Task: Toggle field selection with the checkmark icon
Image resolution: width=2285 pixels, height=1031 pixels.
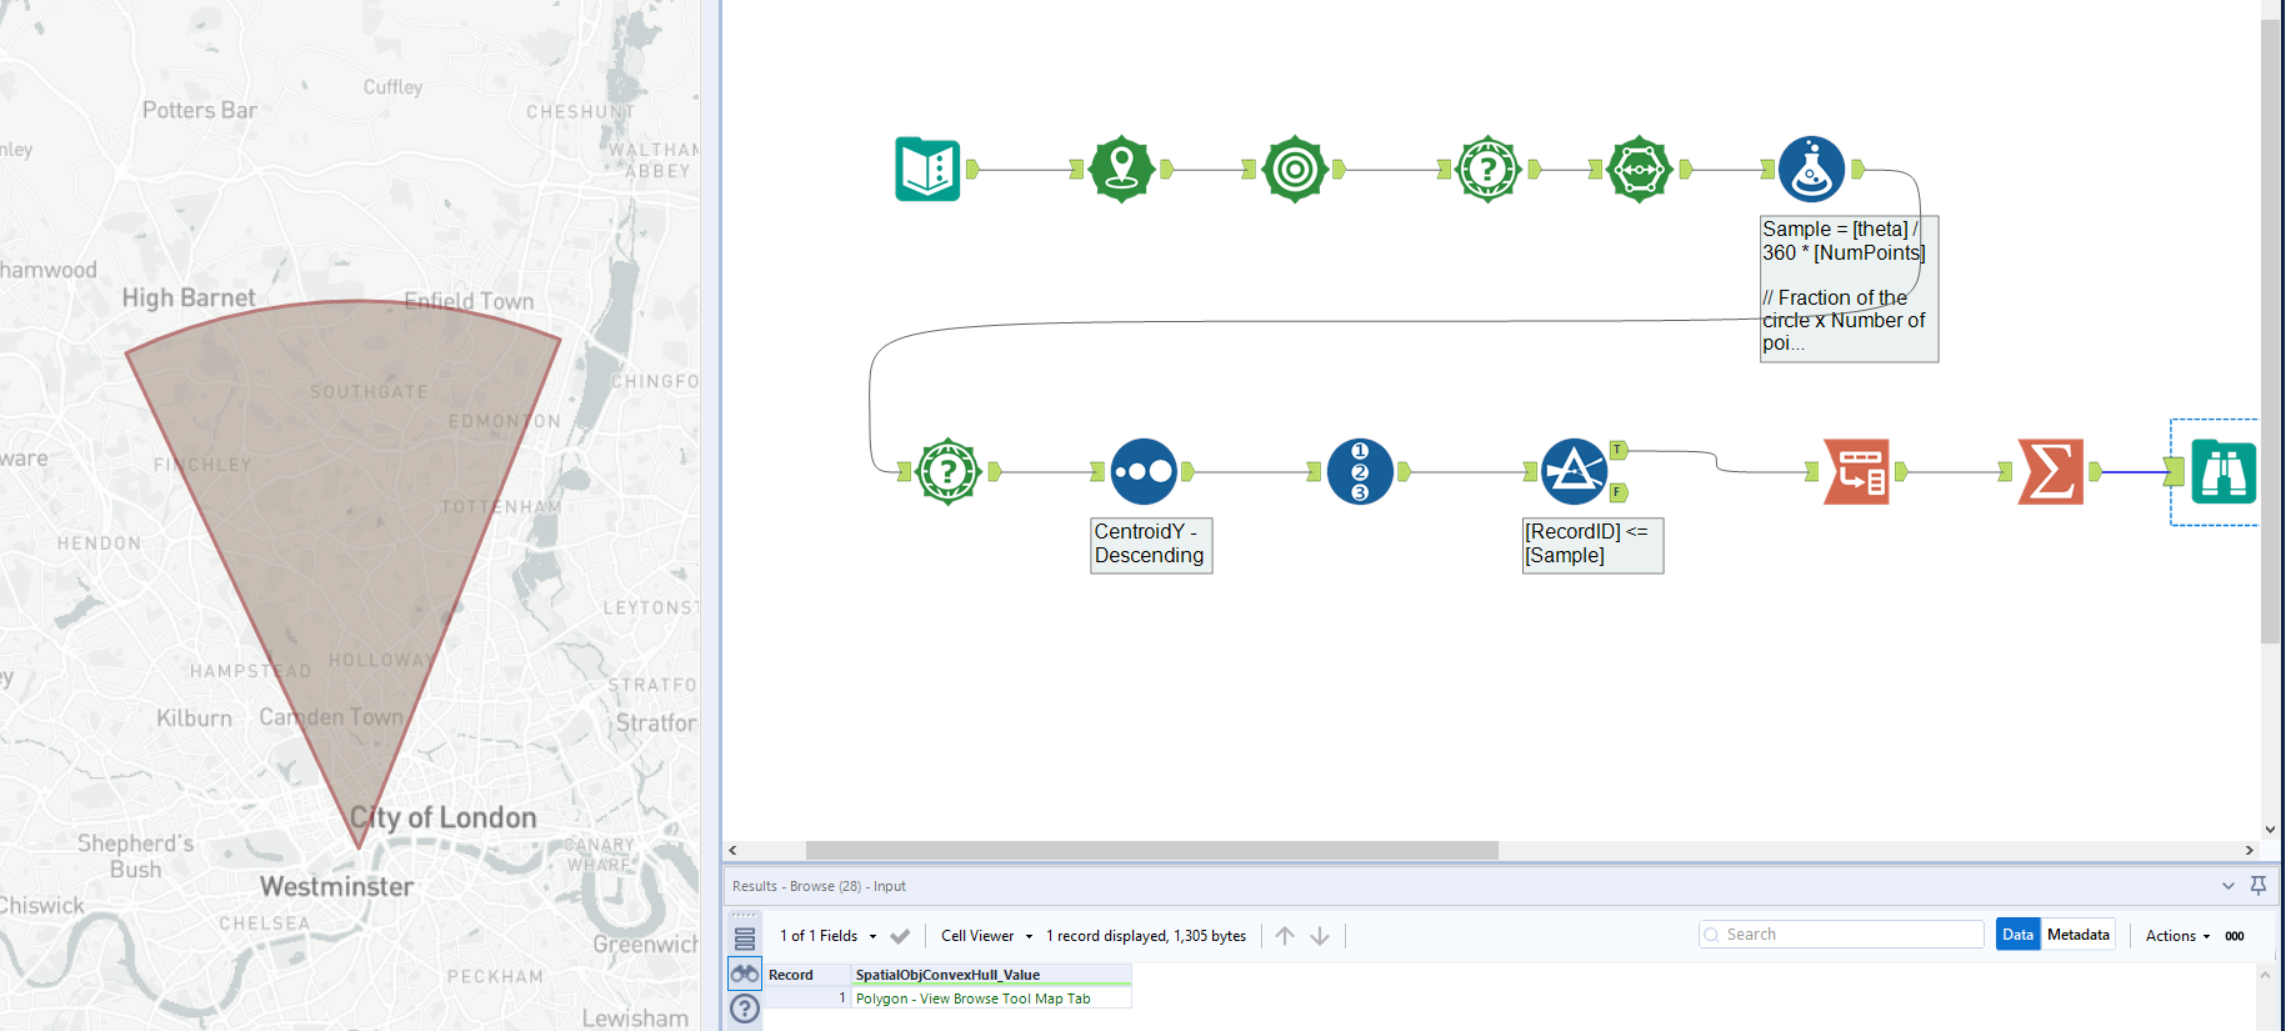Action: (x=900, y=935)
